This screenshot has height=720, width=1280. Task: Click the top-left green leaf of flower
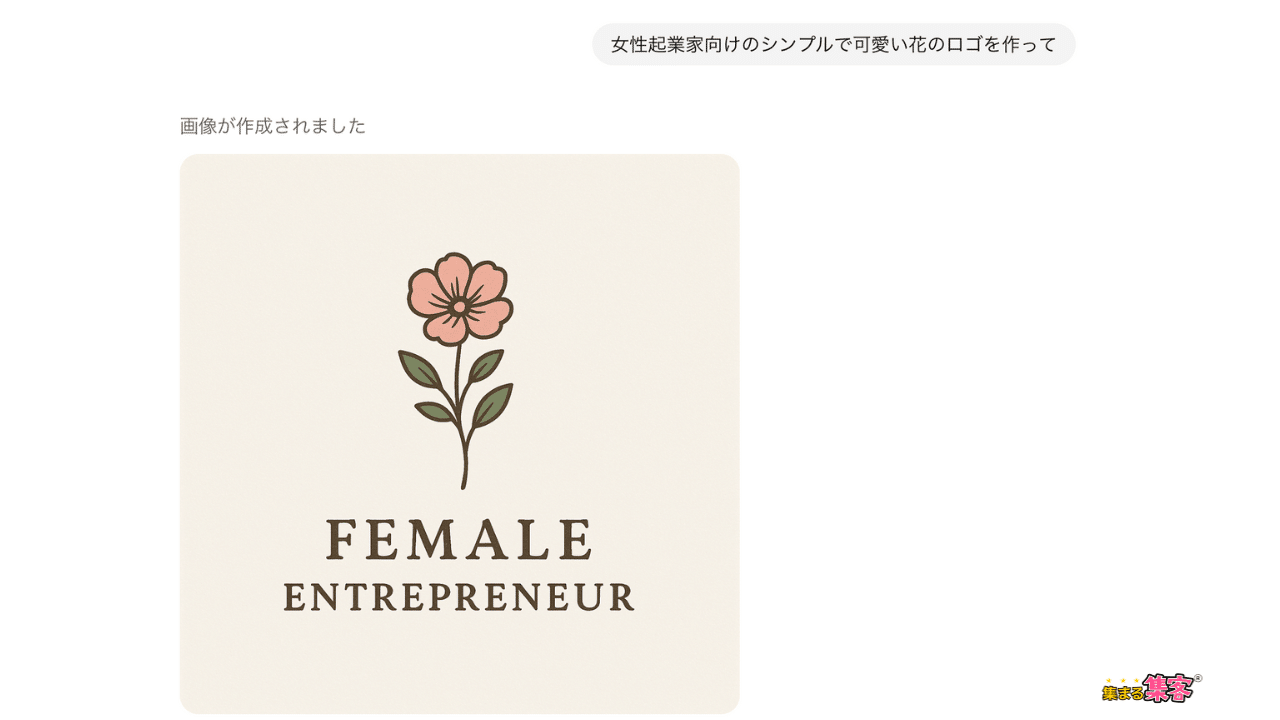[x=418, y=369]
